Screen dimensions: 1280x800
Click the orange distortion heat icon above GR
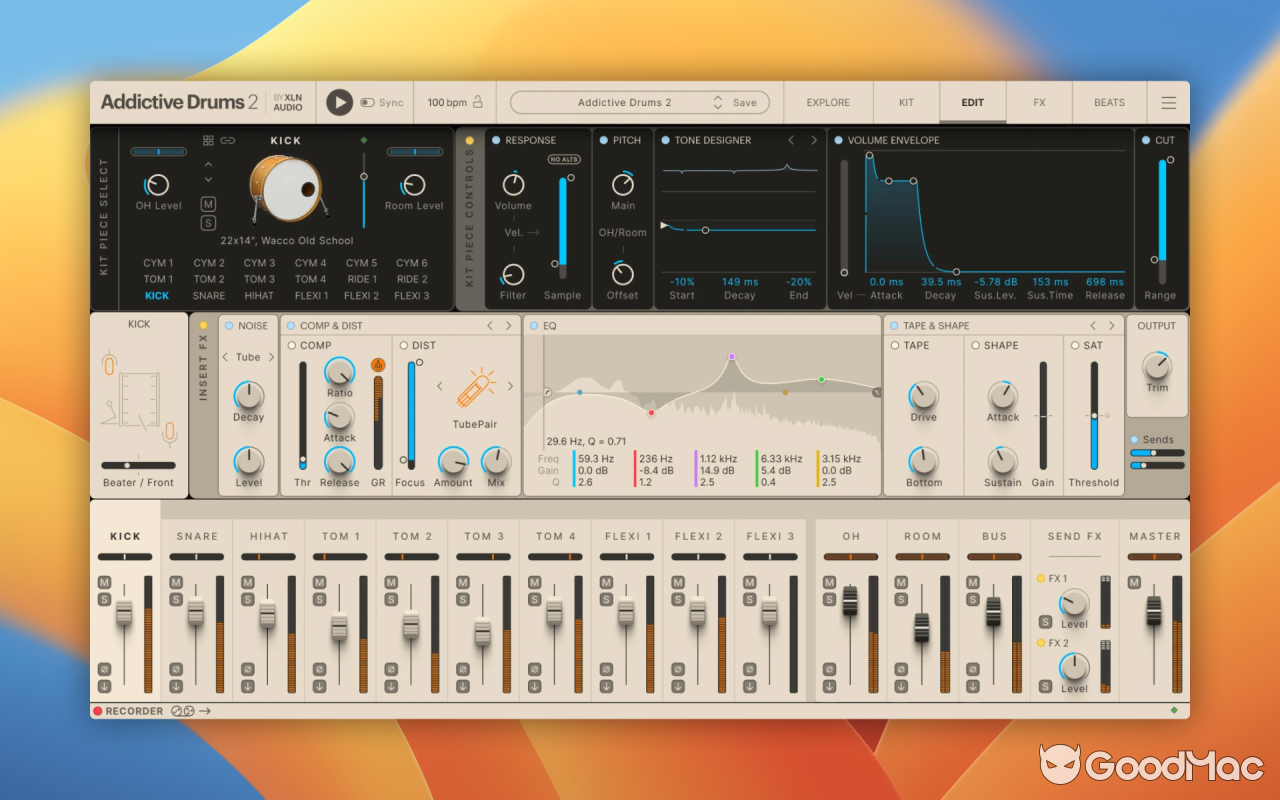[378, 365]
